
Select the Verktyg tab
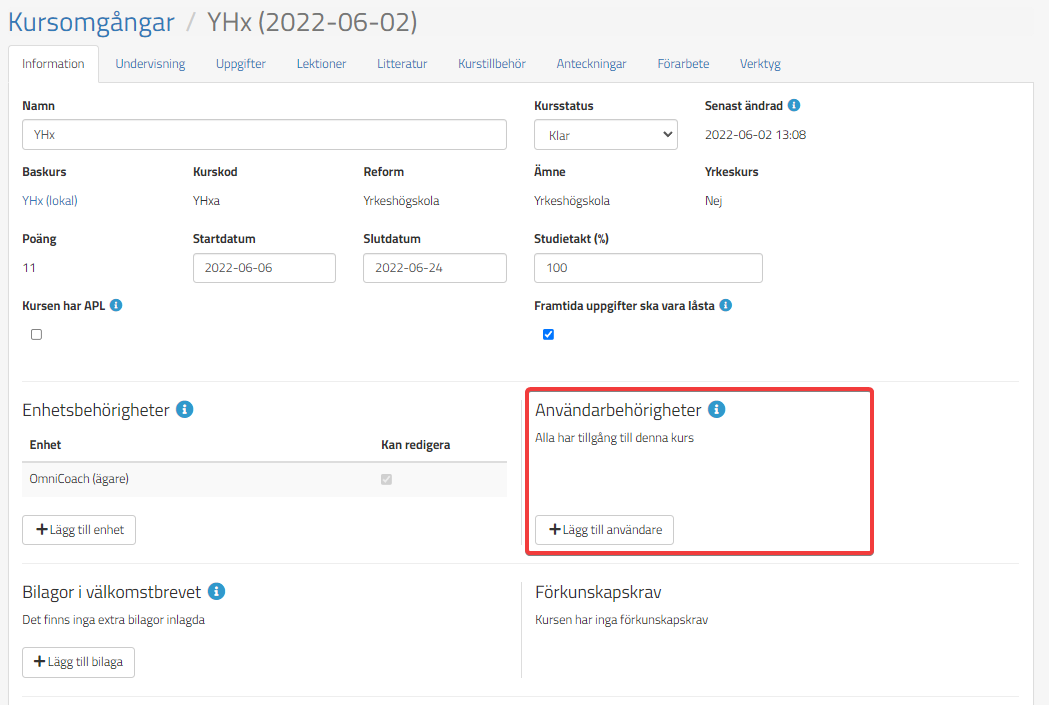point(760,64)
